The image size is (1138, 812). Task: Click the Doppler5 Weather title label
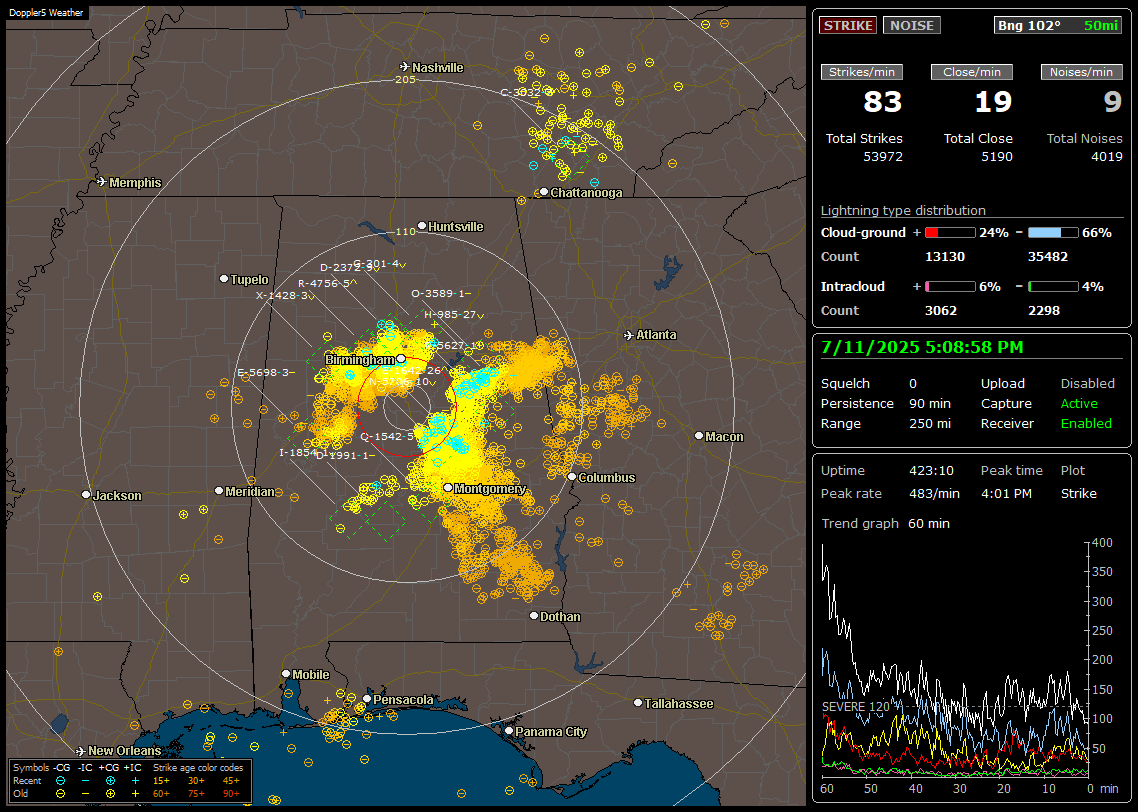click(x=46, y=12)
